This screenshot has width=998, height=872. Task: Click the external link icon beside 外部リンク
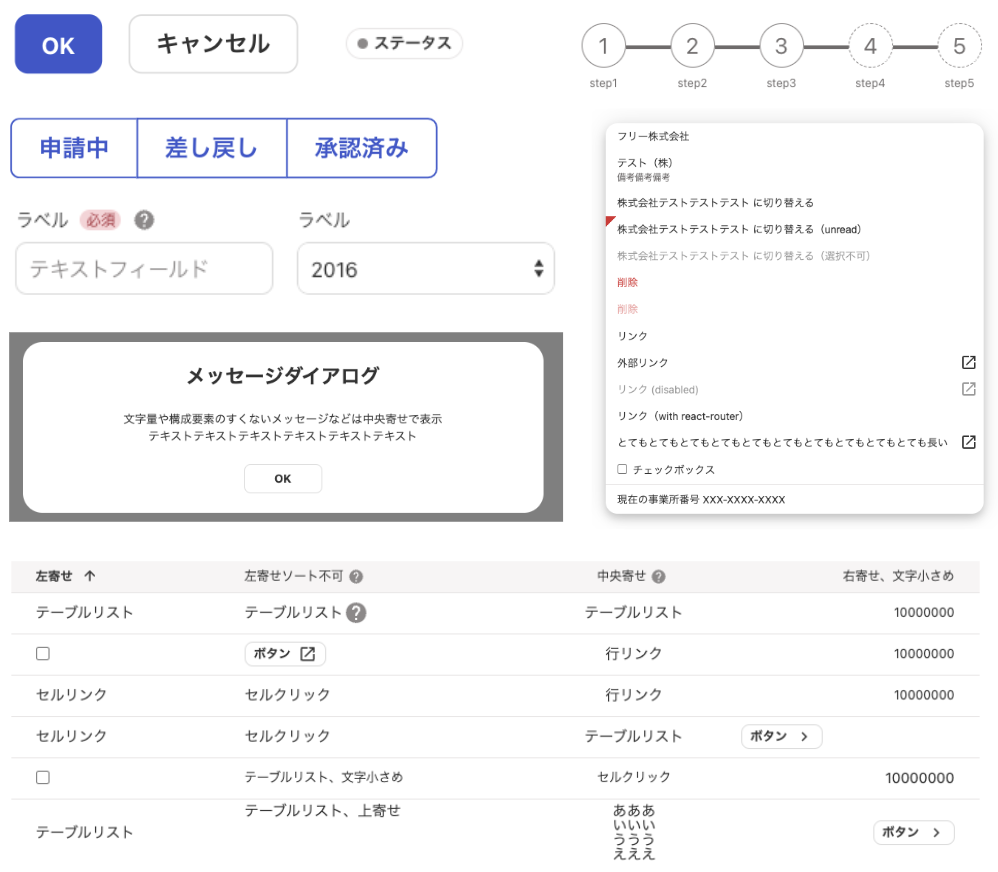click(967, 362)
